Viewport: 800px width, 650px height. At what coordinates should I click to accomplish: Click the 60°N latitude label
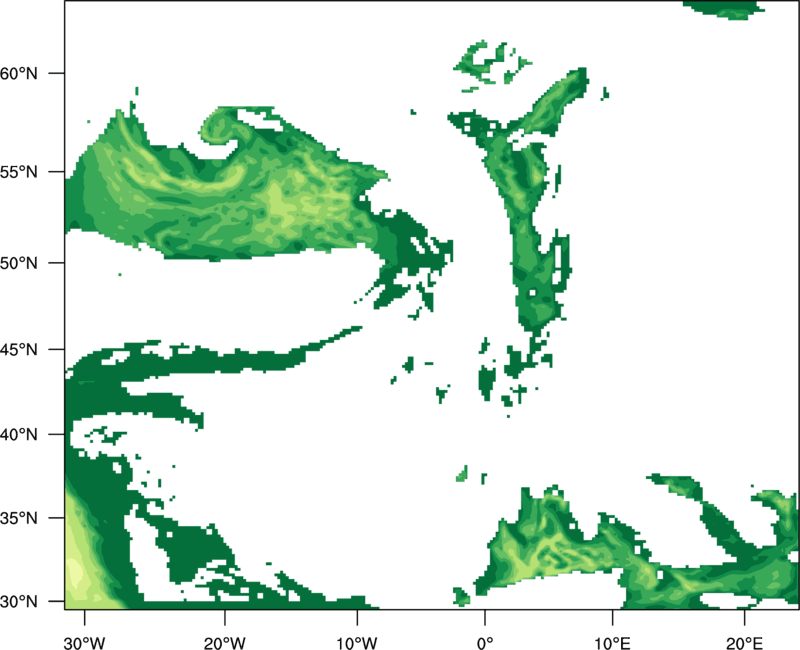click(19, 73)
